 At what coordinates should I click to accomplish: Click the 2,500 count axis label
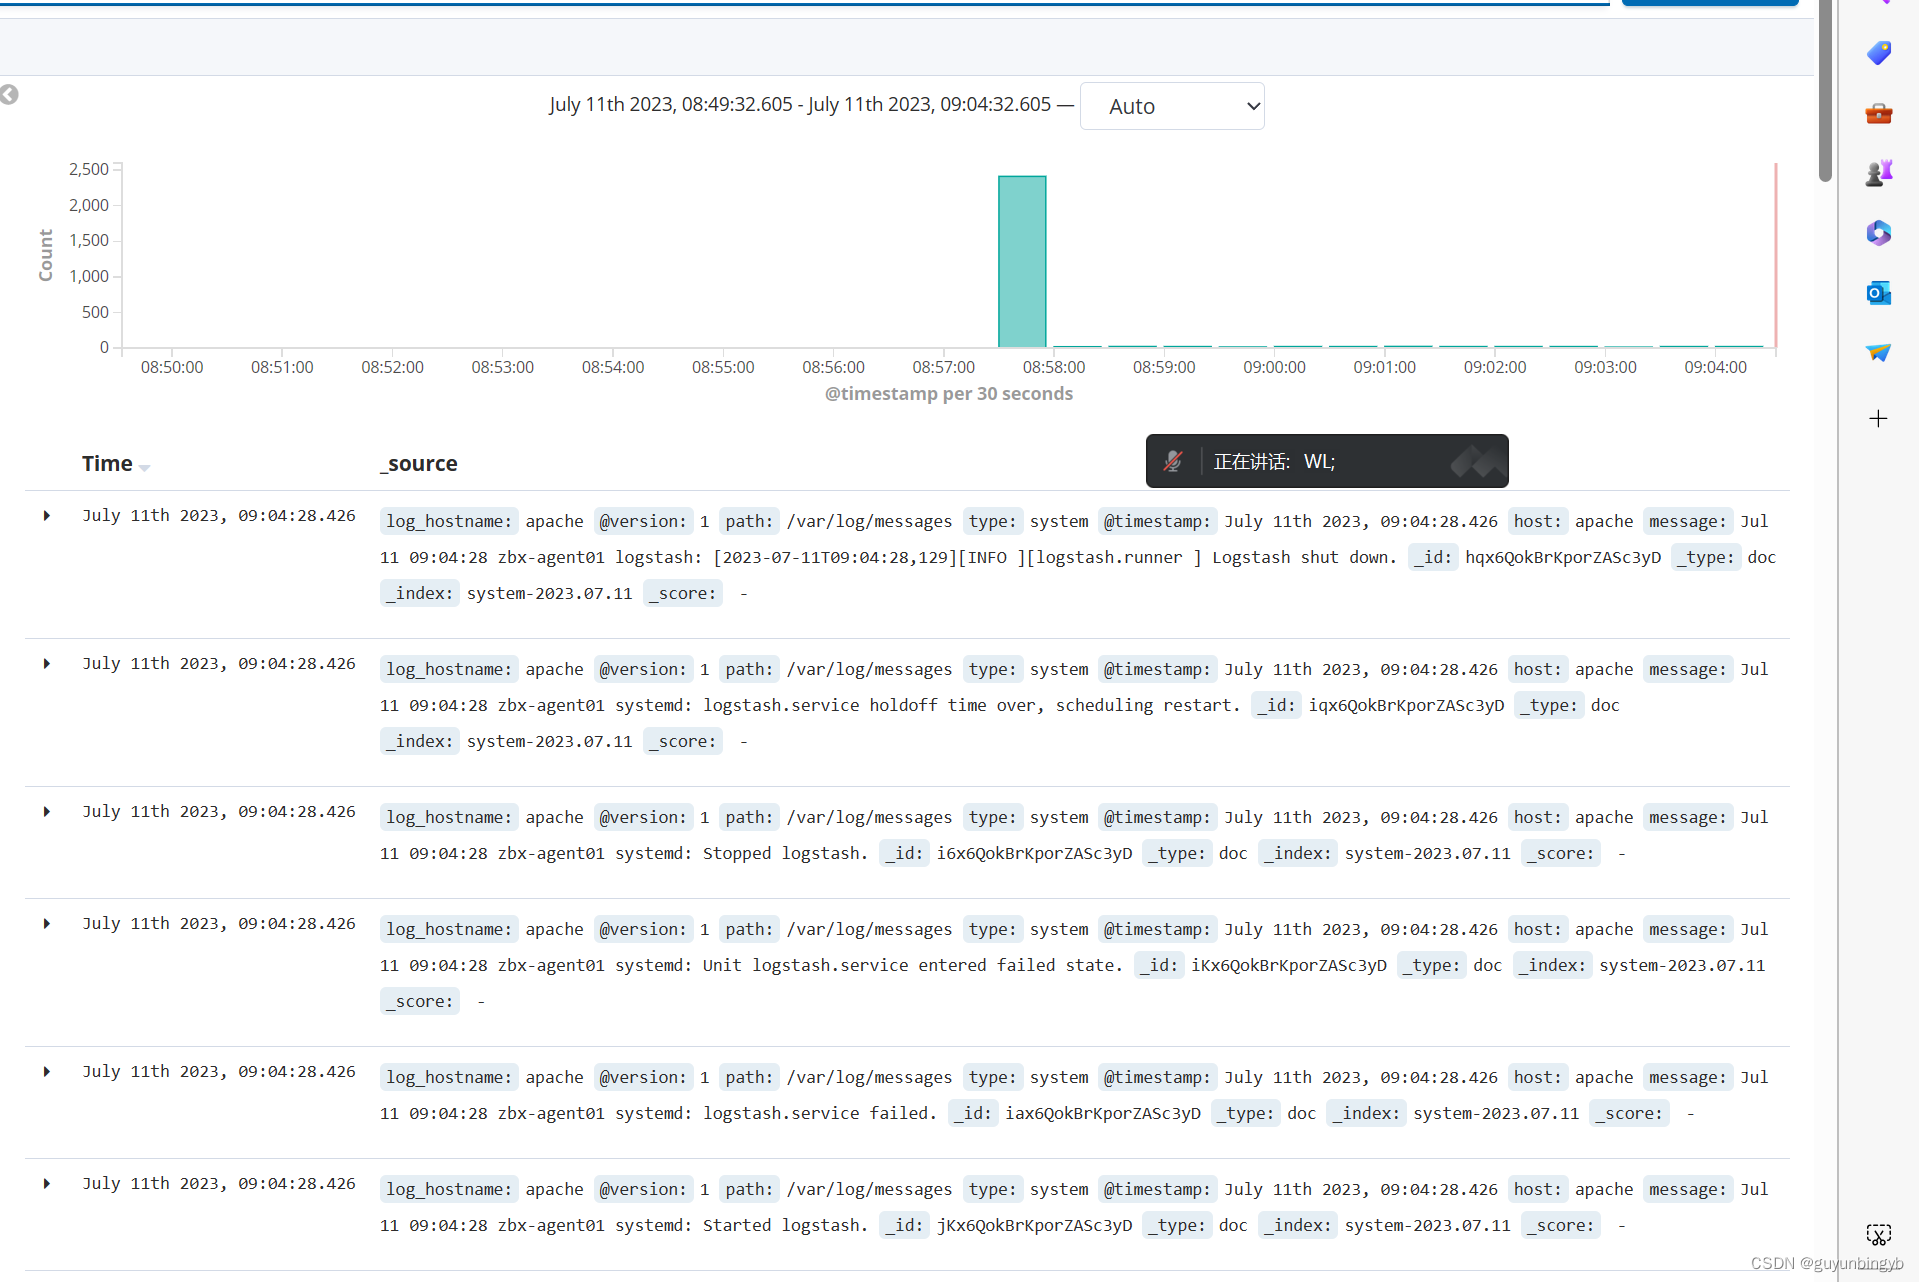click(88, 170)
